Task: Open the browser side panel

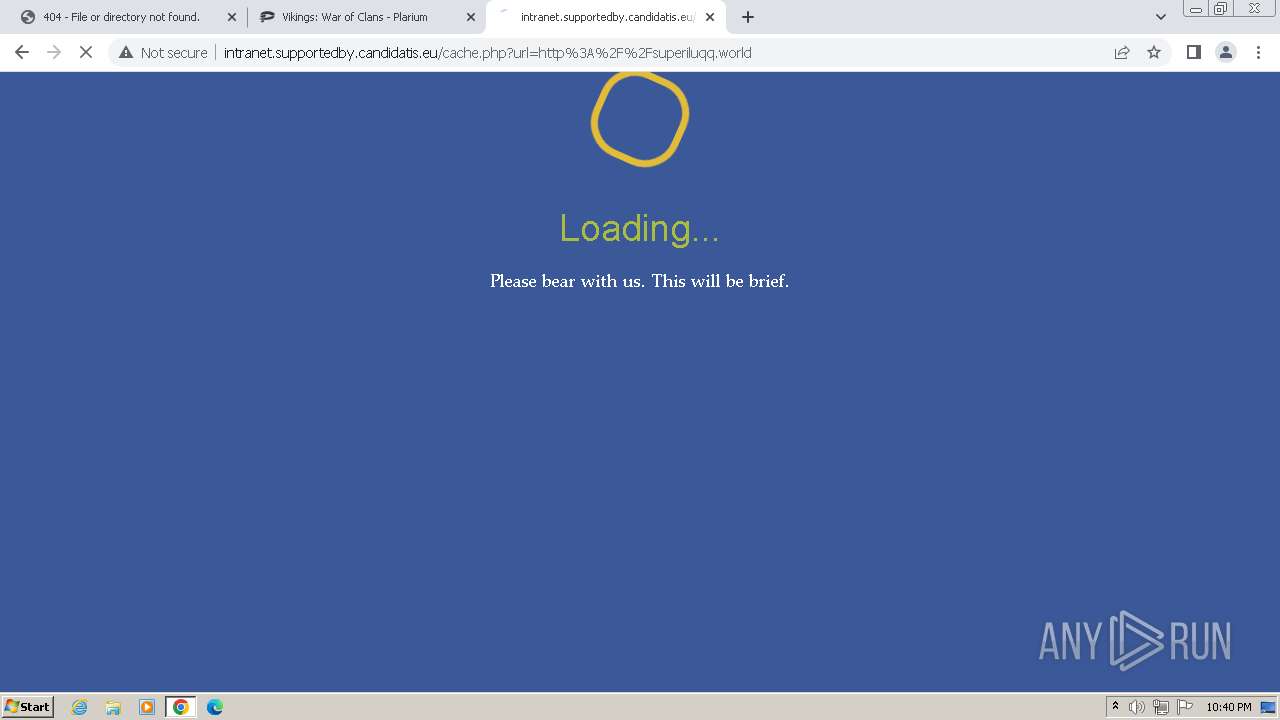Action: tap(1193, 52)
